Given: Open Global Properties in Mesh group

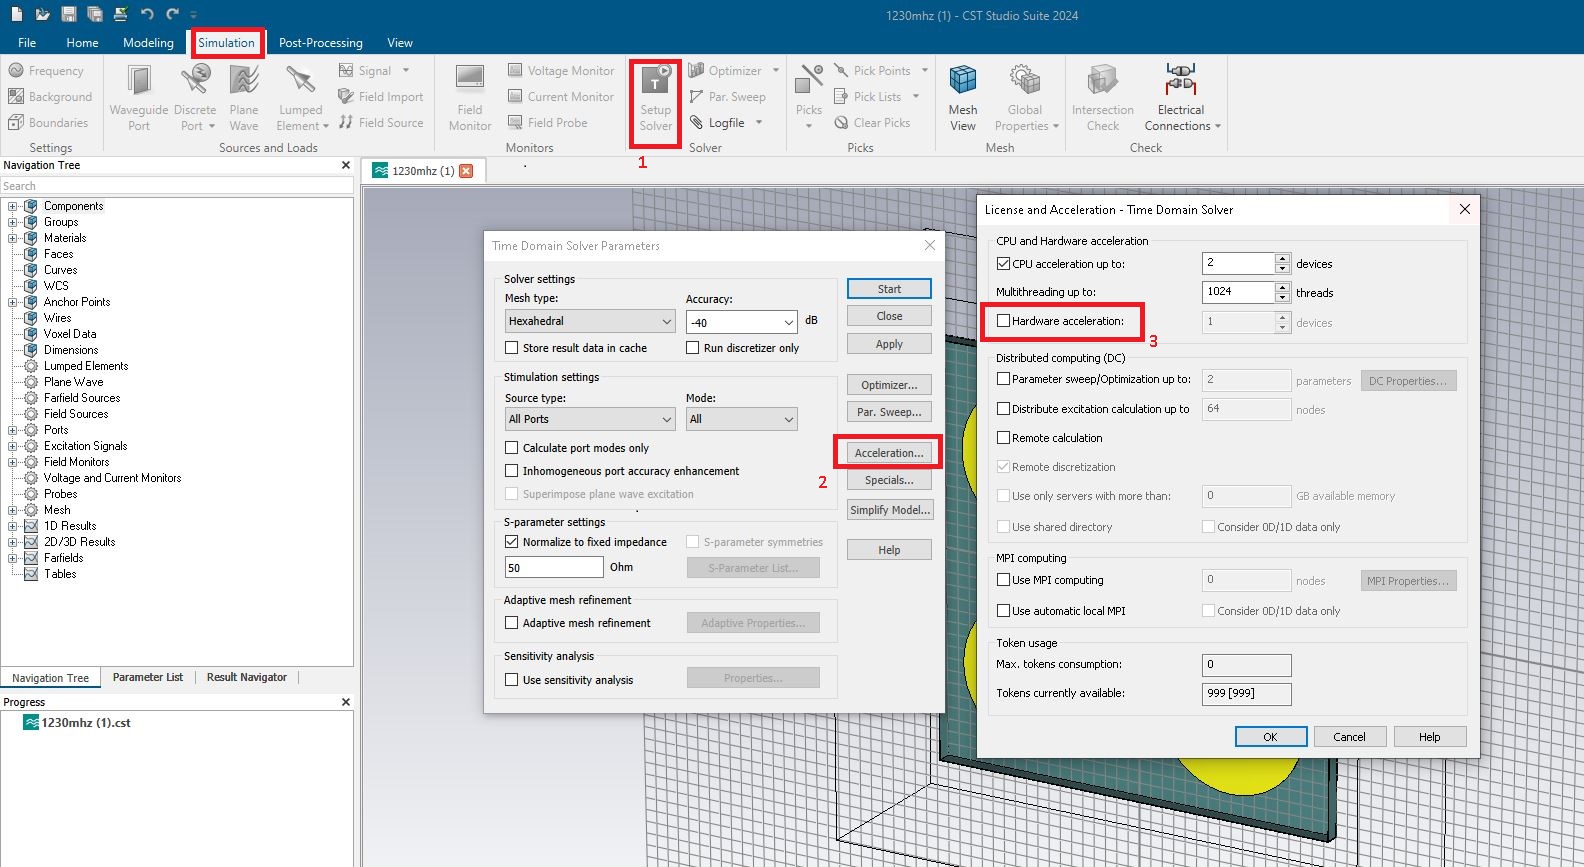Looking at the screenshot, I should click(x=1025, y=98).
